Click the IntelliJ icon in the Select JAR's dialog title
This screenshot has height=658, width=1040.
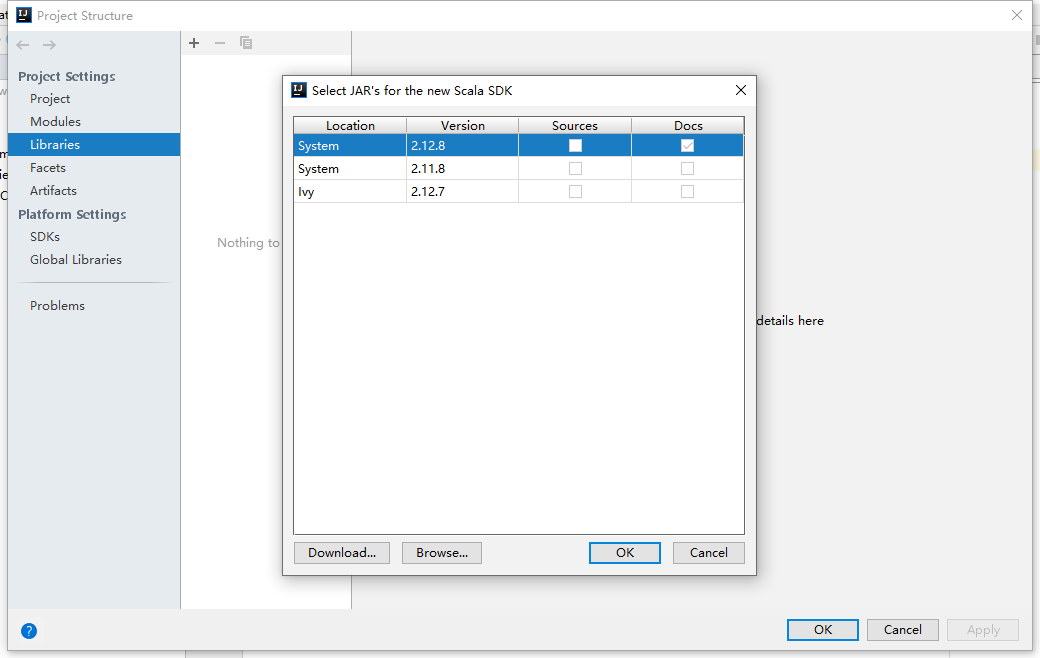[x=299, y=90]
